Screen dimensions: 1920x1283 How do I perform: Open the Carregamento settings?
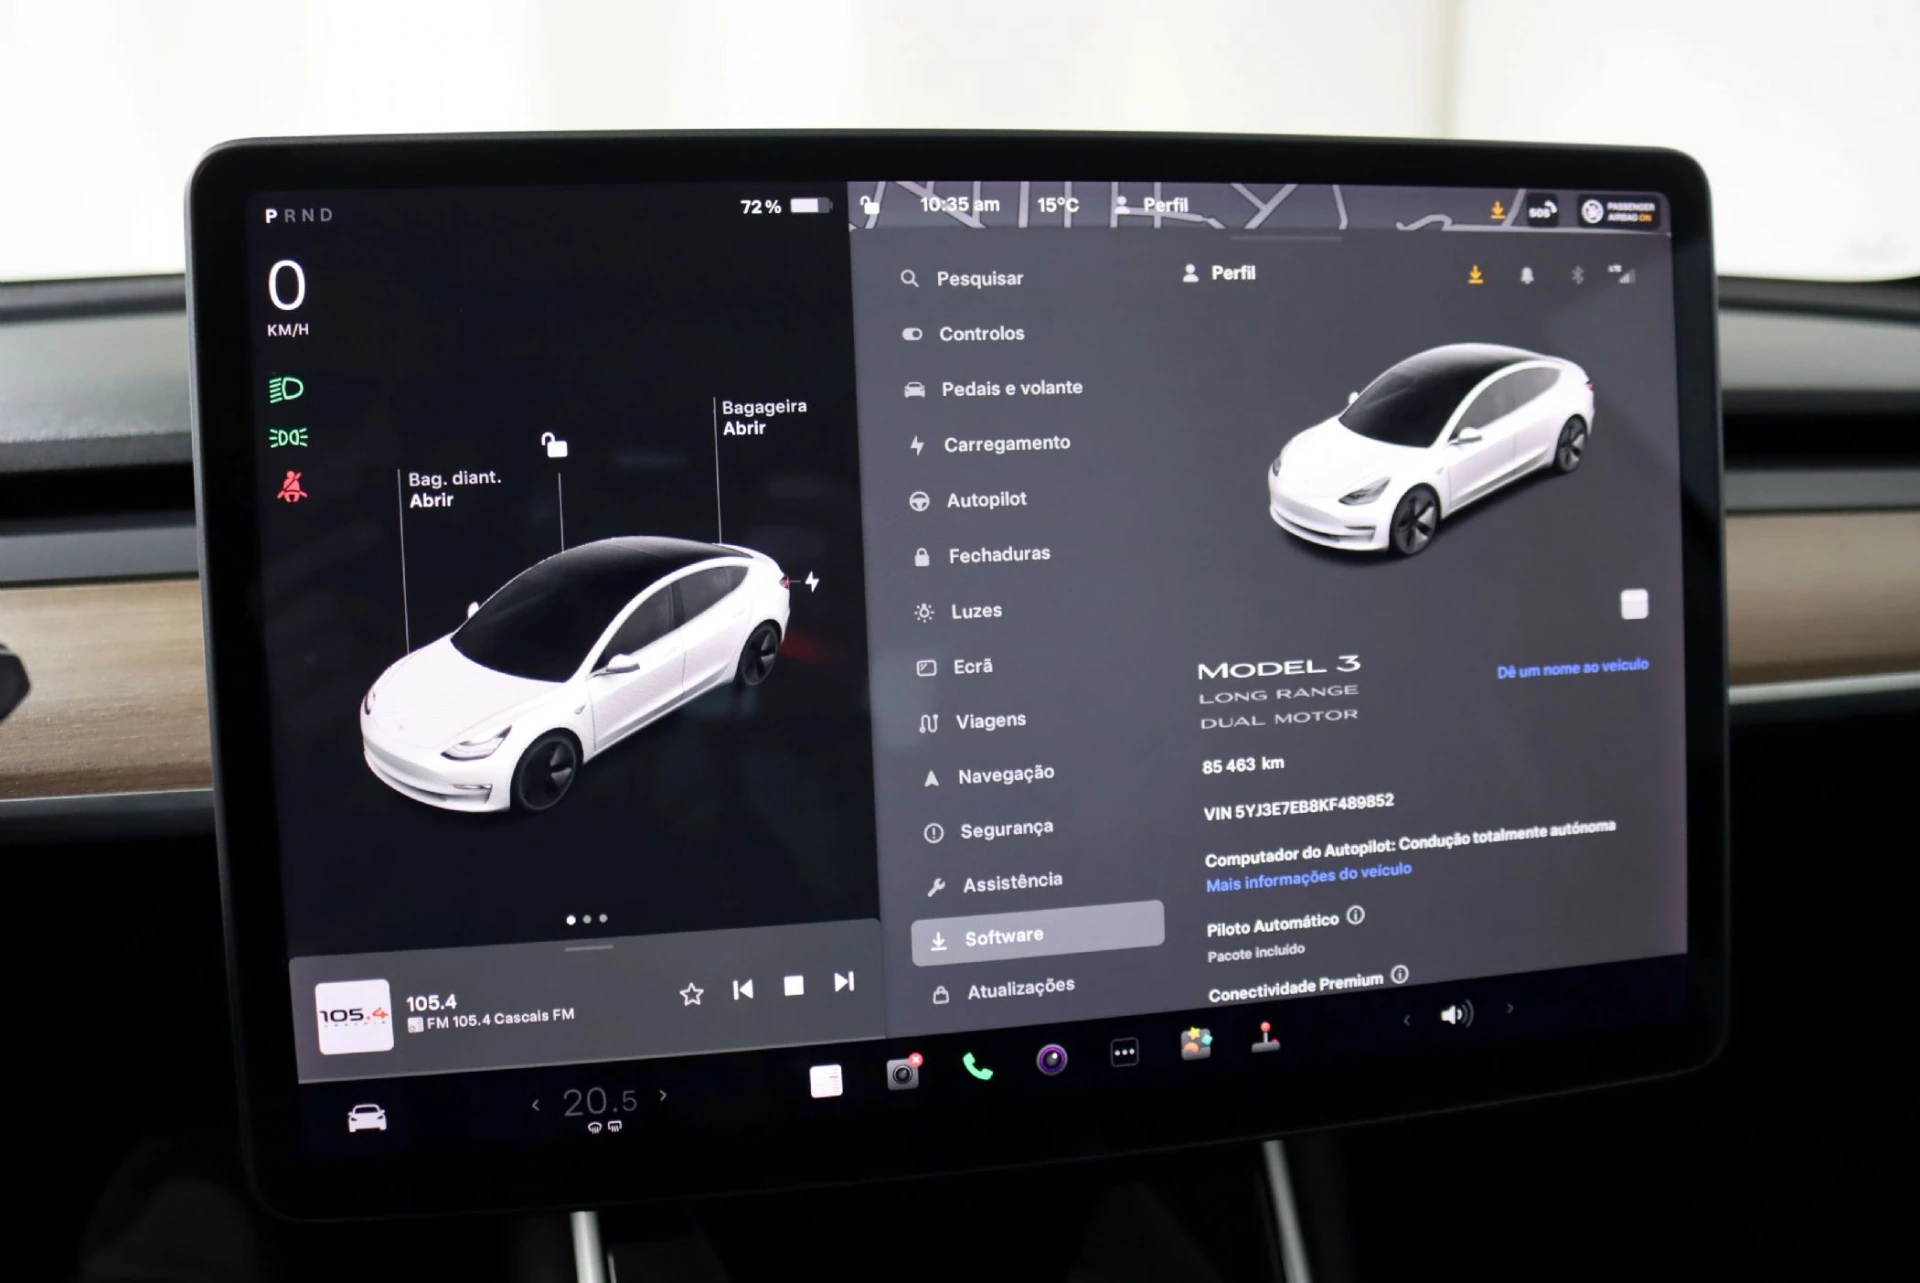click(990, 443)
